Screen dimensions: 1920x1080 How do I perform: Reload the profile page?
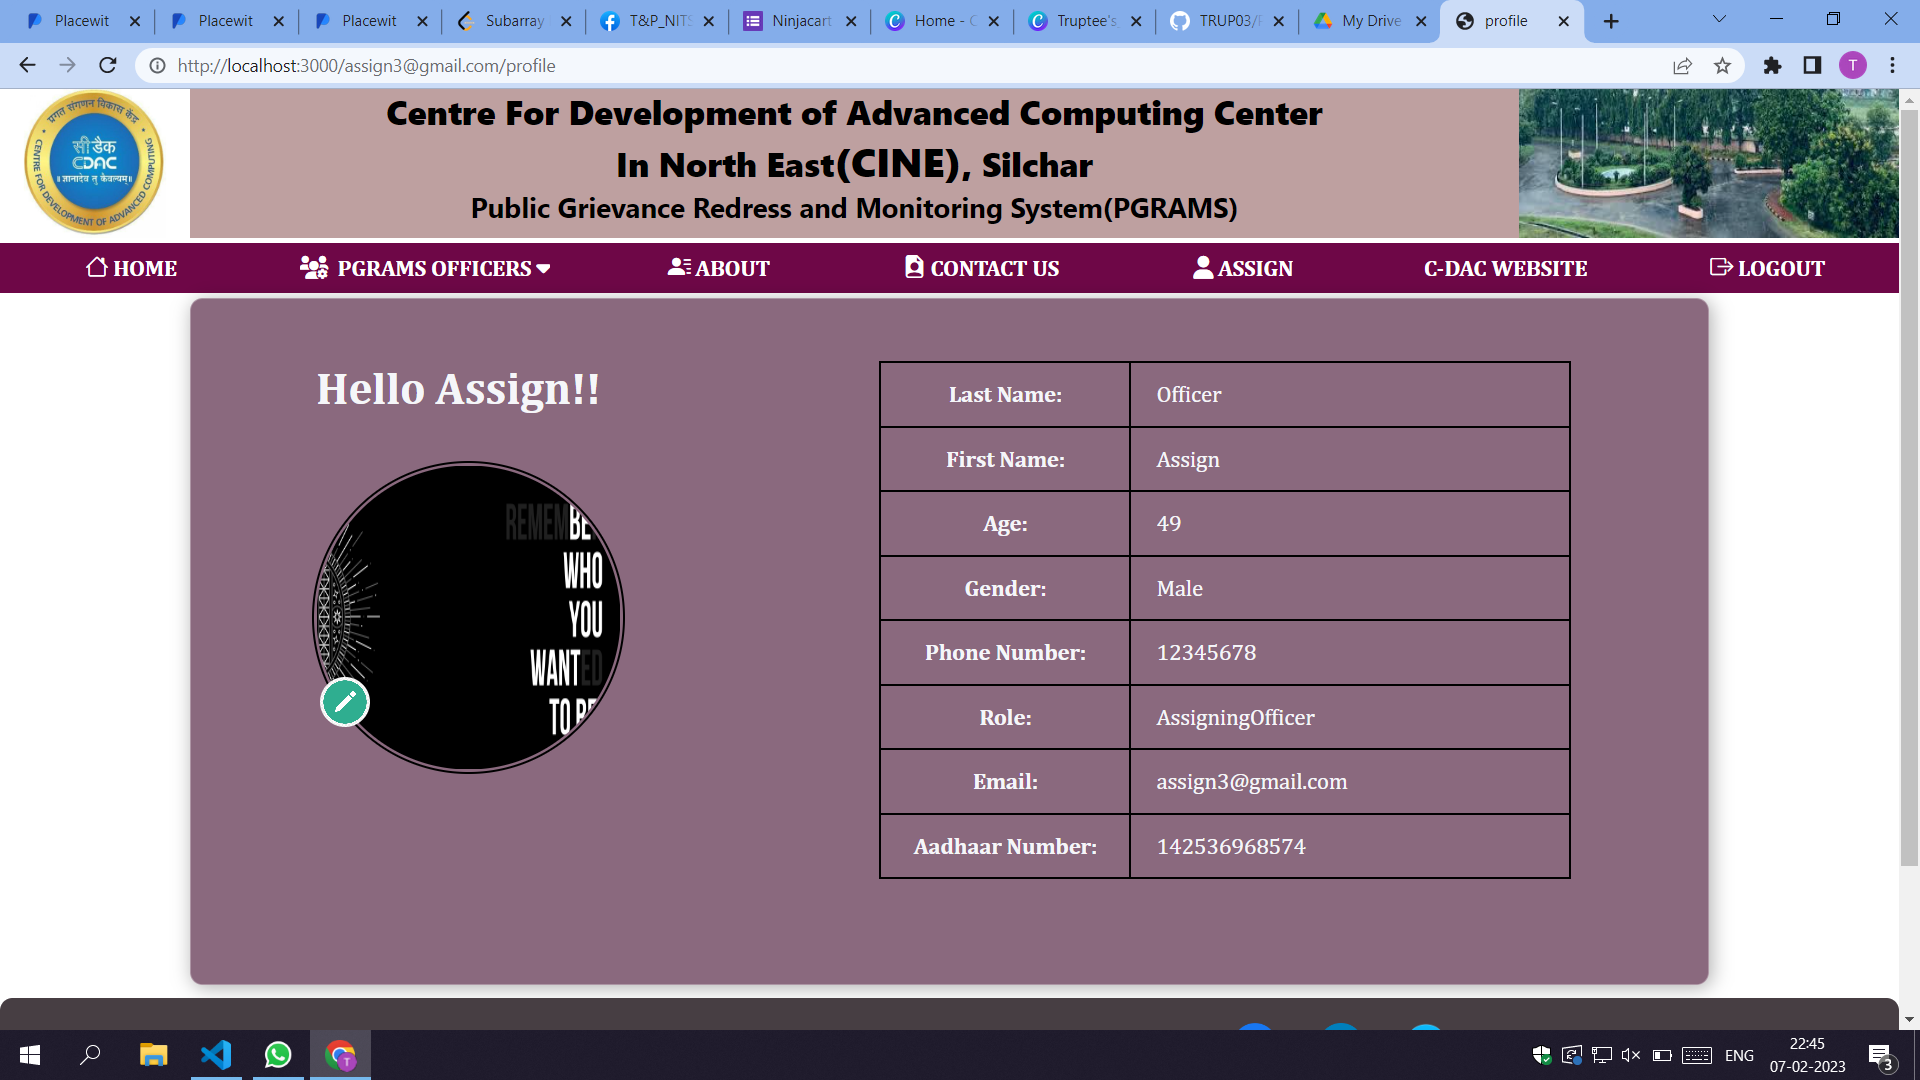coord(108,66)
